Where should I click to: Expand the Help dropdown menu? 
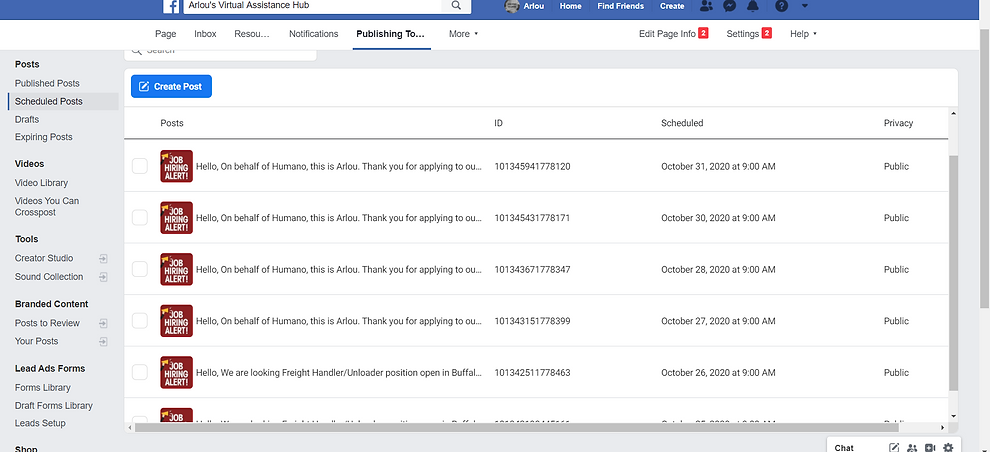coord(803,34)
